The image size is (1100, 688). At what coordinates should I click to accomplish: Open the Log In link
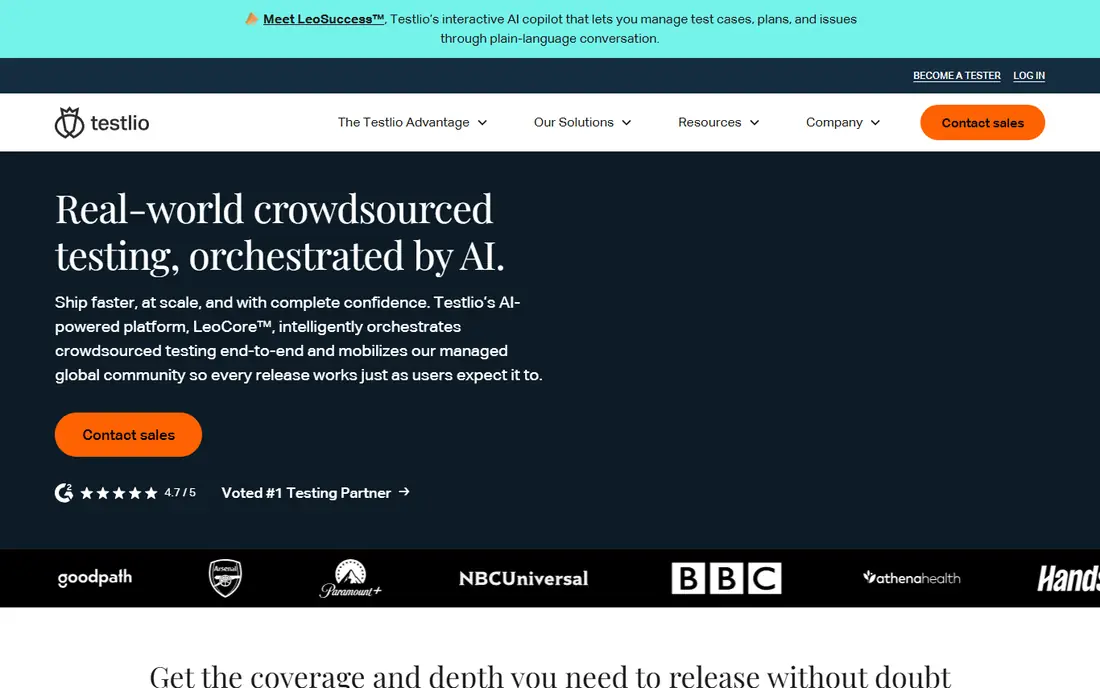point(1029,76)
